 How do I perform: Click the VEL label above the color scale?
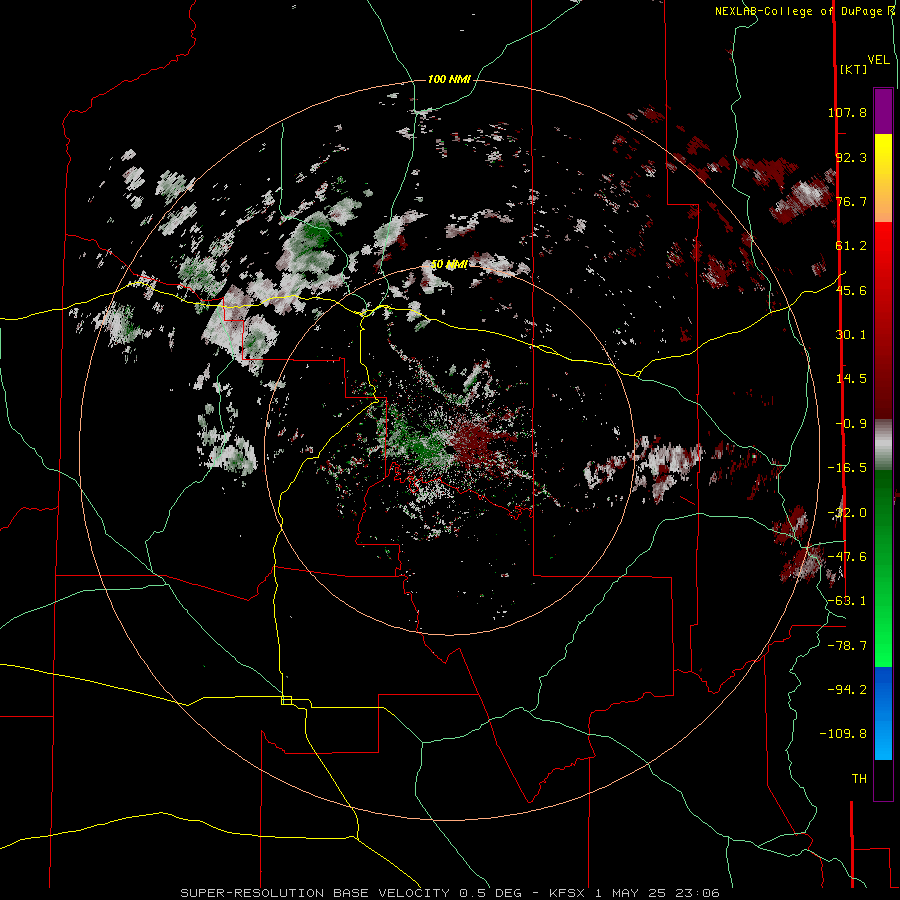tap(878, 60)
